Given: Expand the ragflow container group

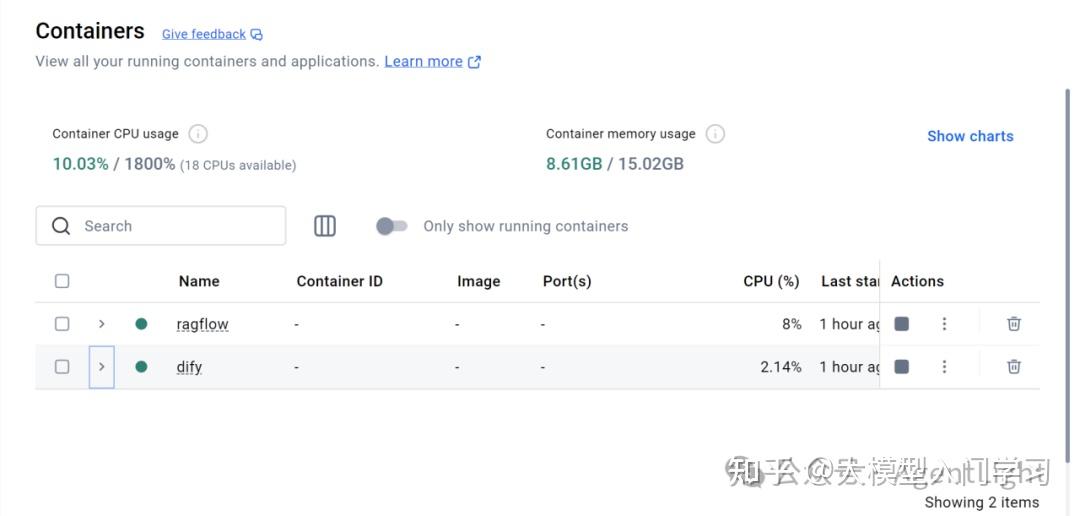Looking at the screenshot, I should click(101, 324).
